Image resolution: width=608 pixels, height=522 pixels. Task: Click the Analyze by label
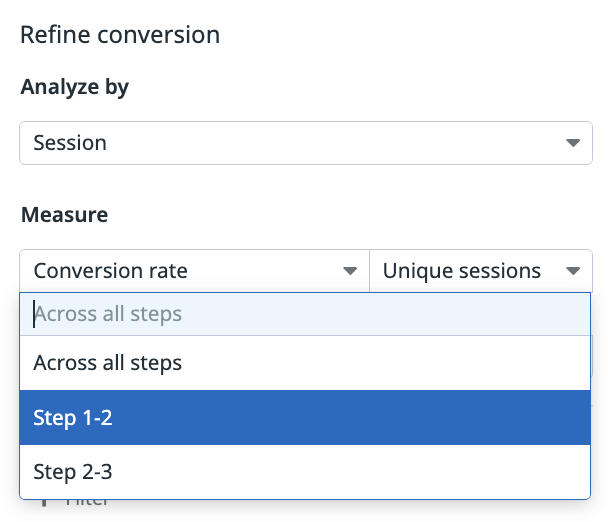(74, 87)
